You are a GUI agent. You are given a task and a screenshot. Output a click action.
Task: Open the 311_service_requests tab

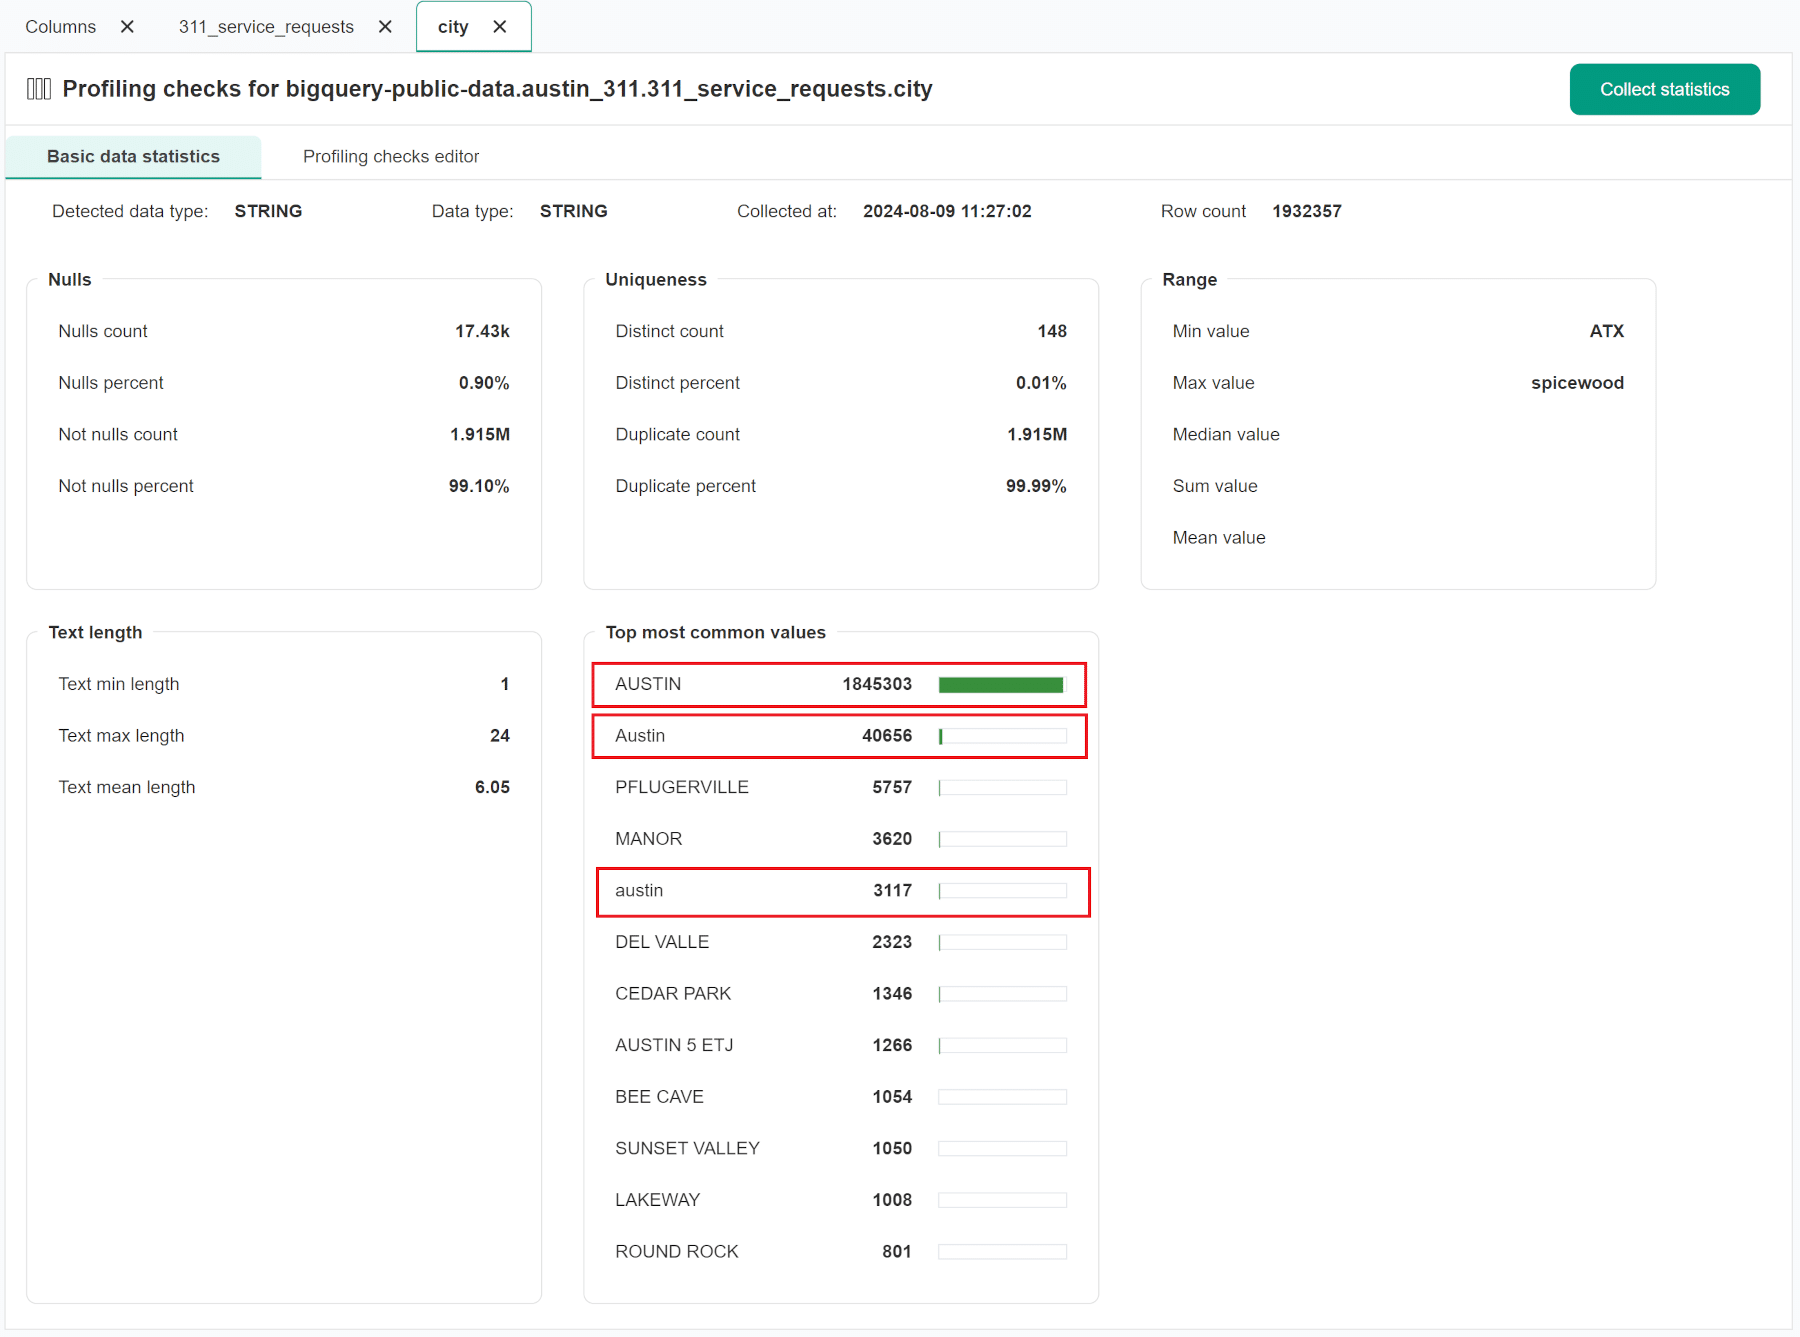click(x=266, y=27)
